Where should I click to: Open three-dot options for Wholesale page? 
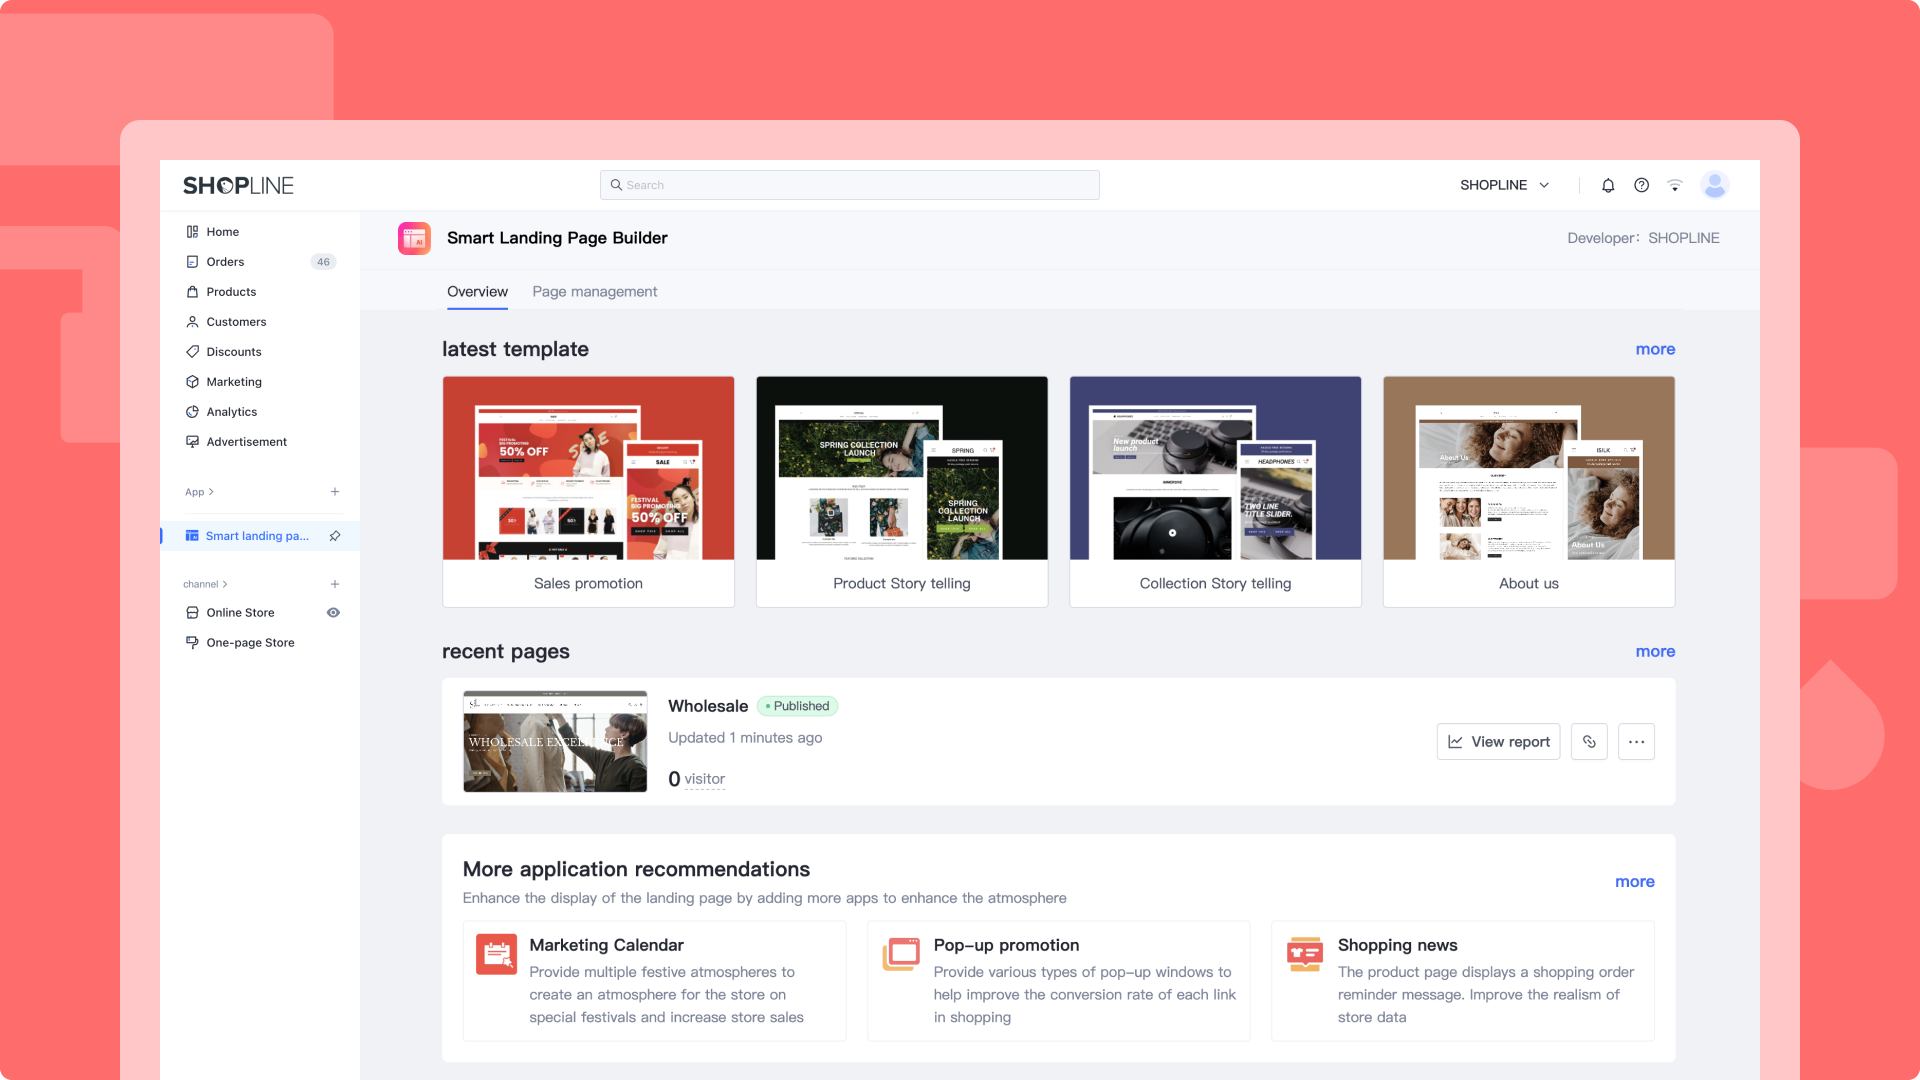tap(1636, 742)
